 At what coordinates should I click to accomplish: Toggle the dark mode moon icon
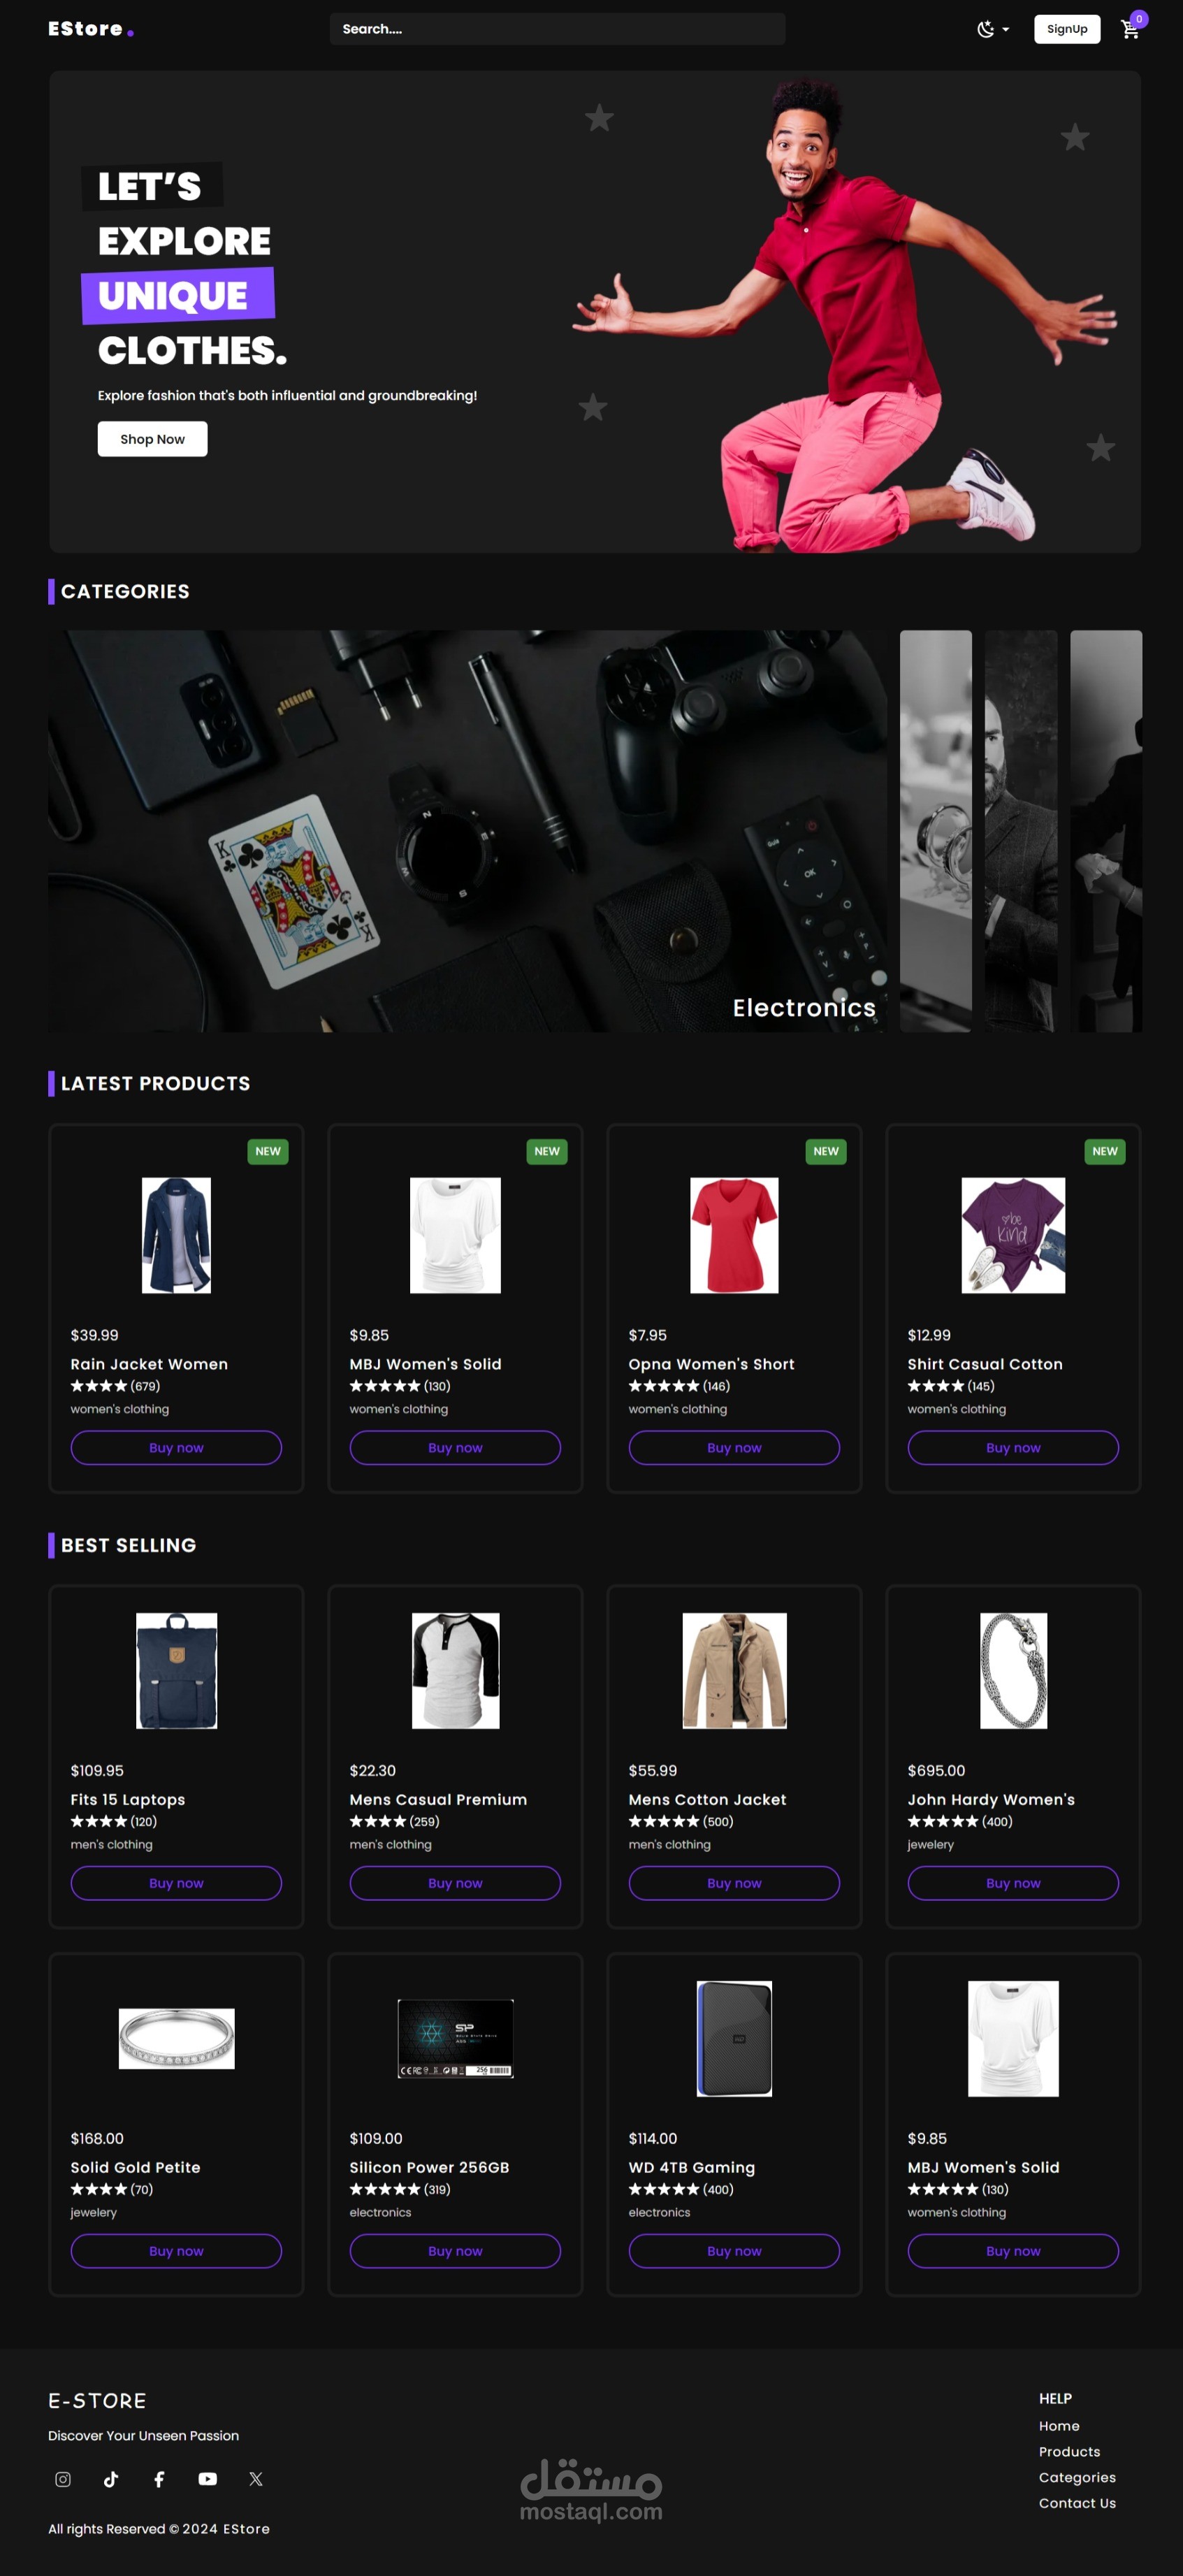[985, 29]
